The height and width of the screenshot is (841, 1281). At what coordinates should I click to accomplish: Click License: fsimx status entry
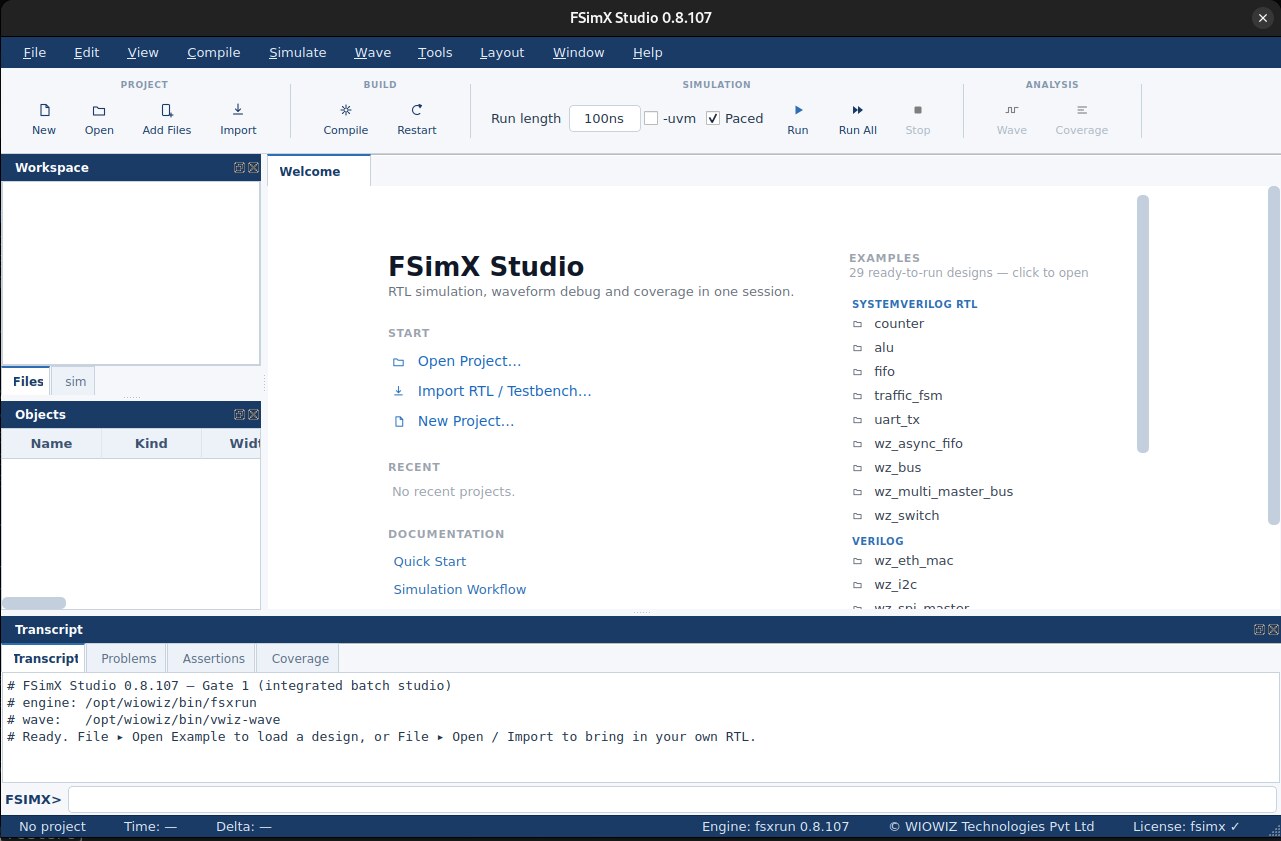(1186, 827)
